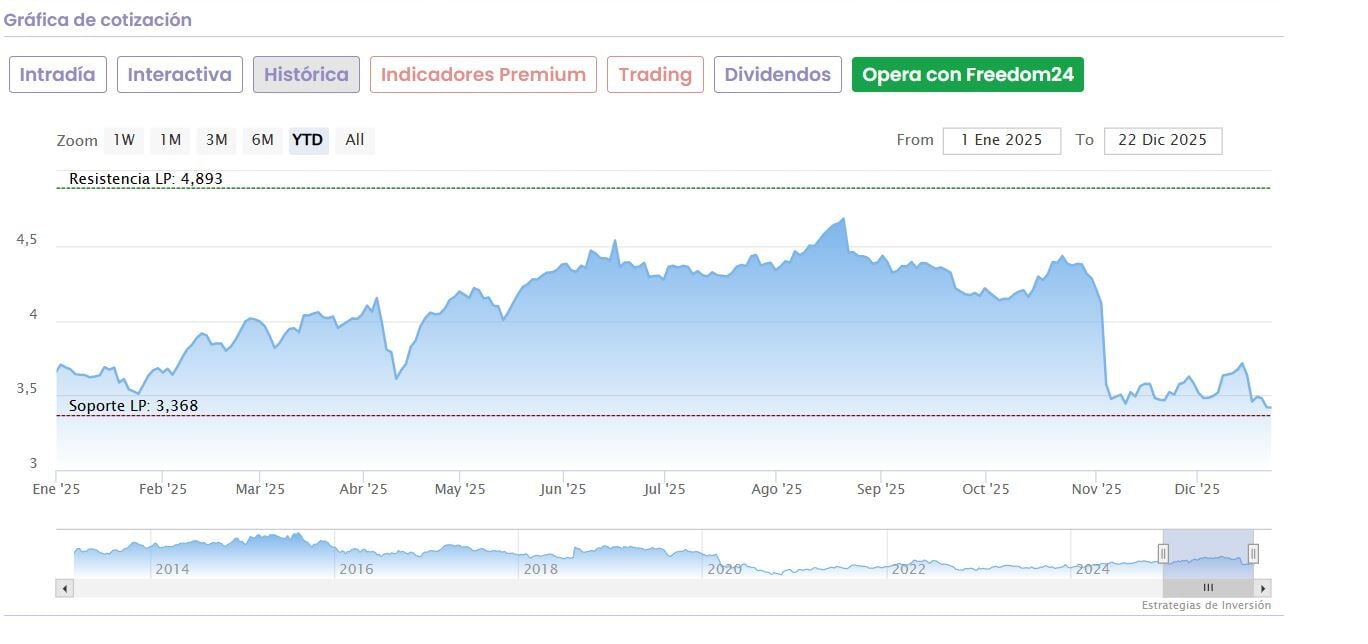Open Indicadores Premium tab
This screenshot has height=644, width=1368.
click(483, 75)
